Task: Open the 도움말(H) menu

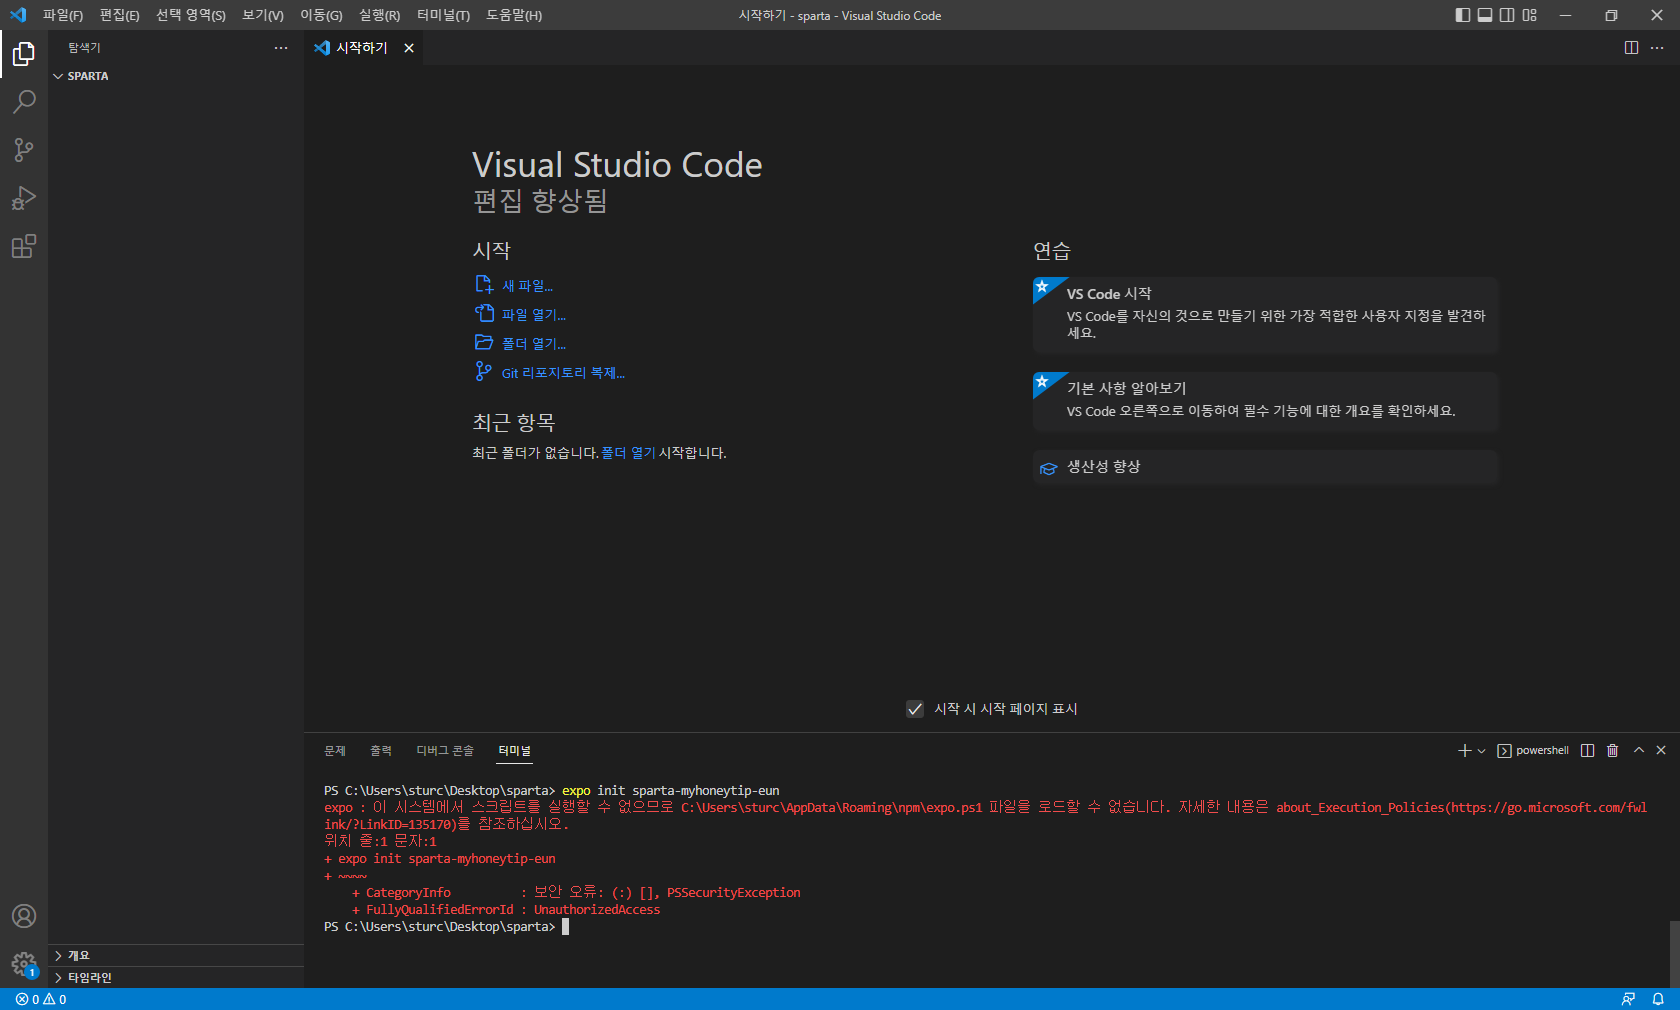Action: pyautogui.click(x=514, y=15)
